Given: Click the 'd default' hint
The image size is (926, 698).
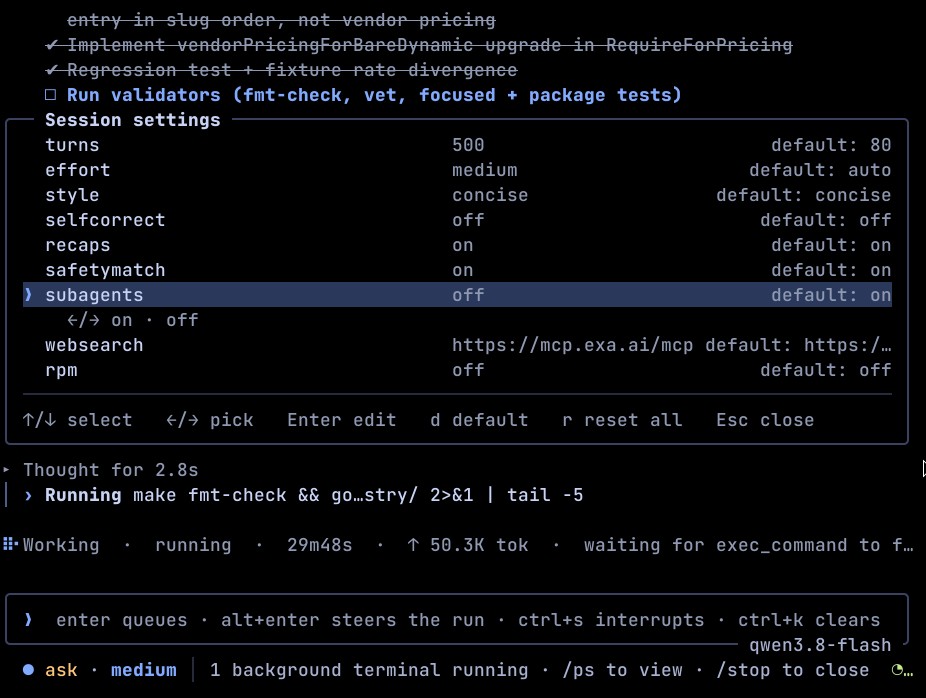Looking at the screenshot, I should tap(479, 420).
